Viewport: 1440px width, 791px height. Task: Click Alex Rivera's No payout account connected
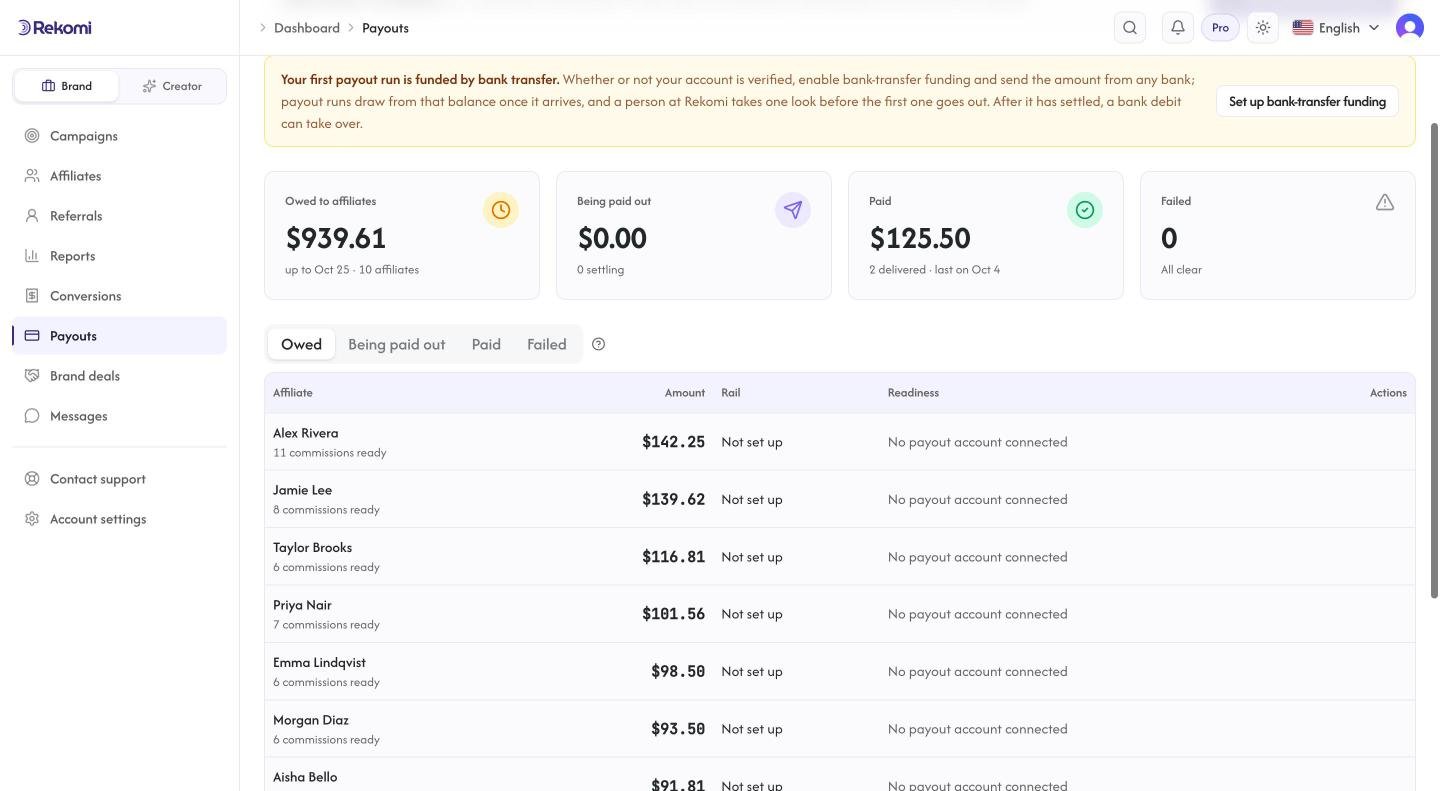coord(978,442)
